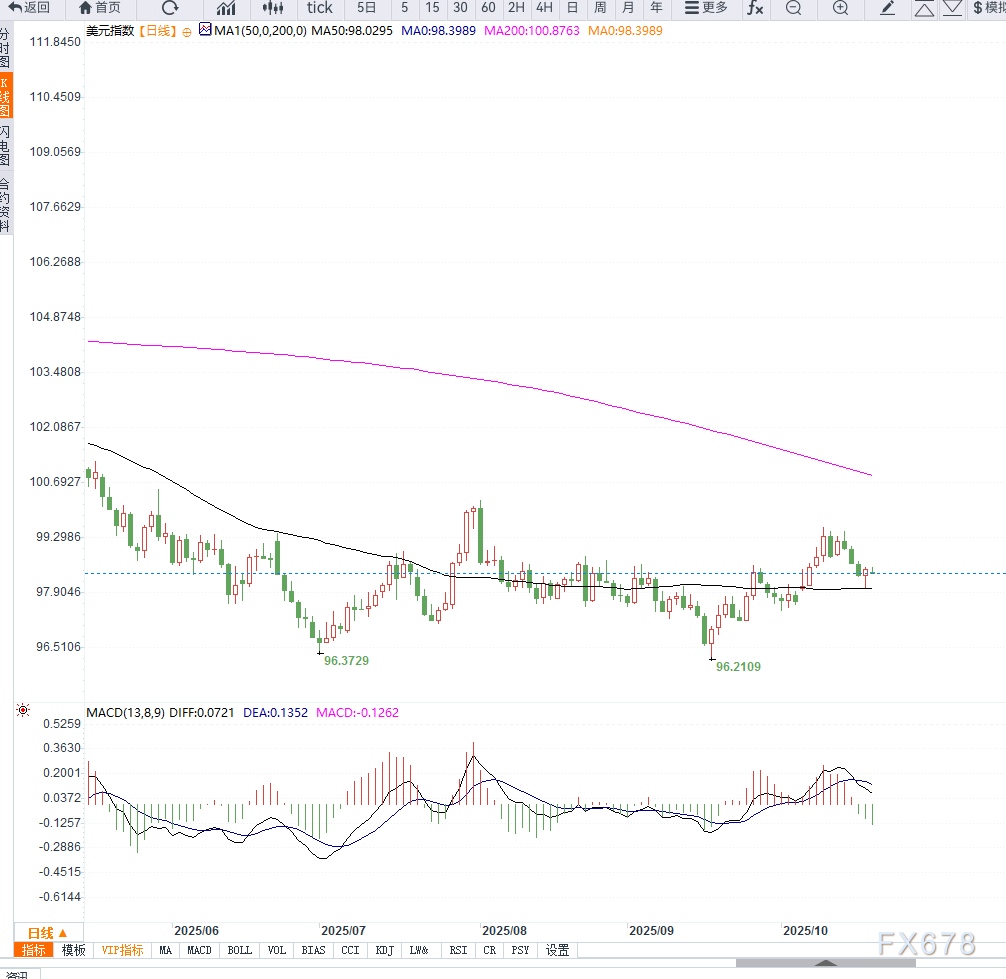
Task: Toggle the MA1 indicator icon in legend
Action: coord(205,30)
